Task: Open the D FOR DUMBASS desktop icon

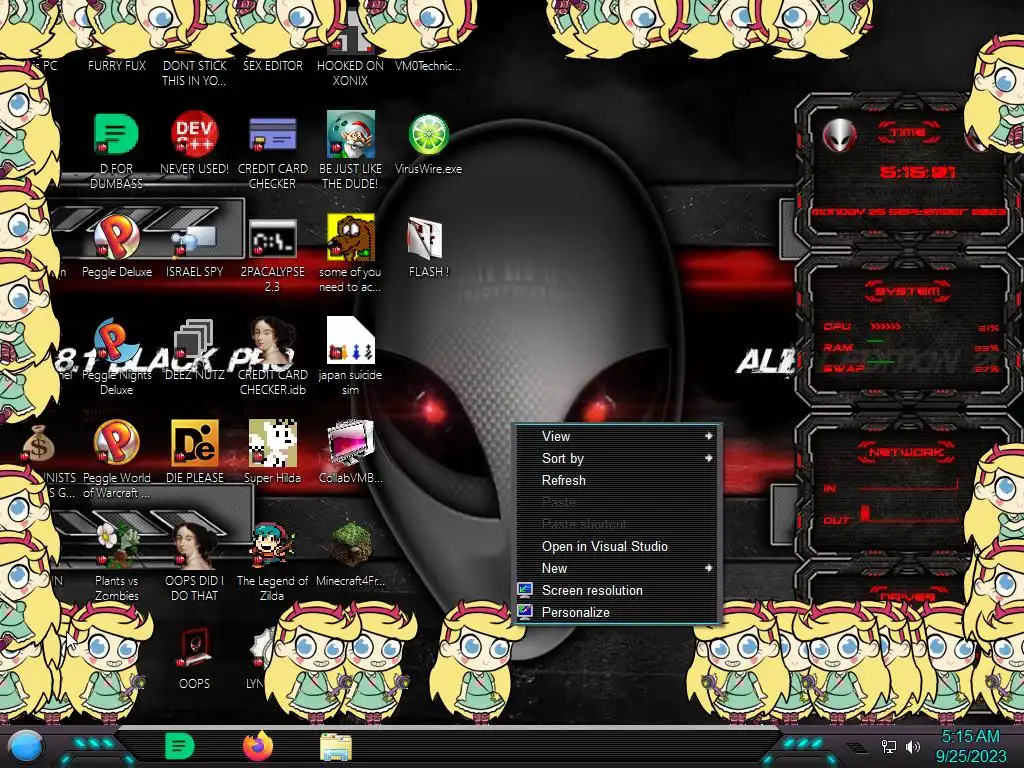Action: [116, 135]
